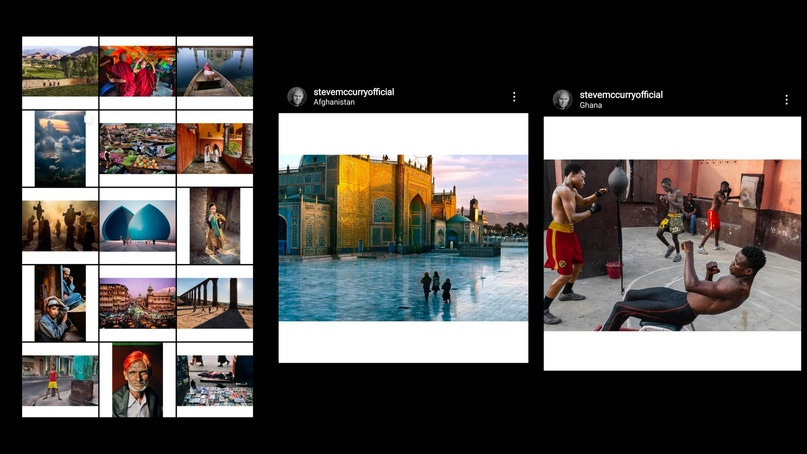This screenshot has width=807, height=454.
Task: Open woman in yellow dress thumbnail
Action: (x=215, y=225)
